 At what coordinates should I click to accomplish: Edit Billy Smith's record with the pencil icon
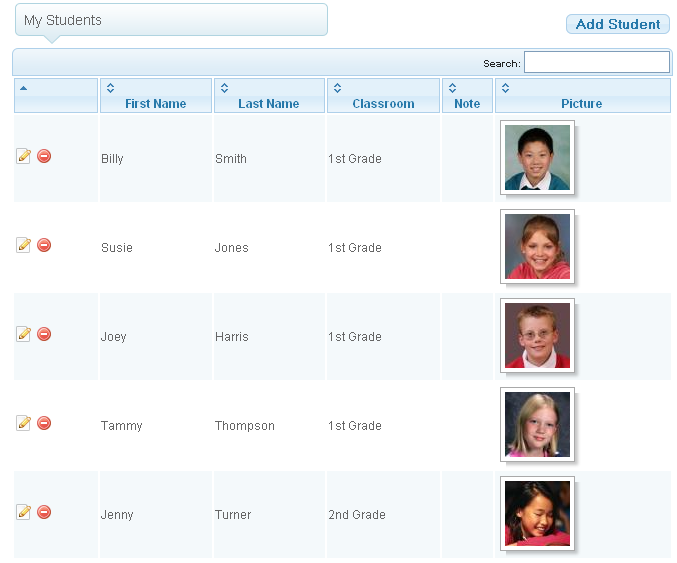(24, 156)
